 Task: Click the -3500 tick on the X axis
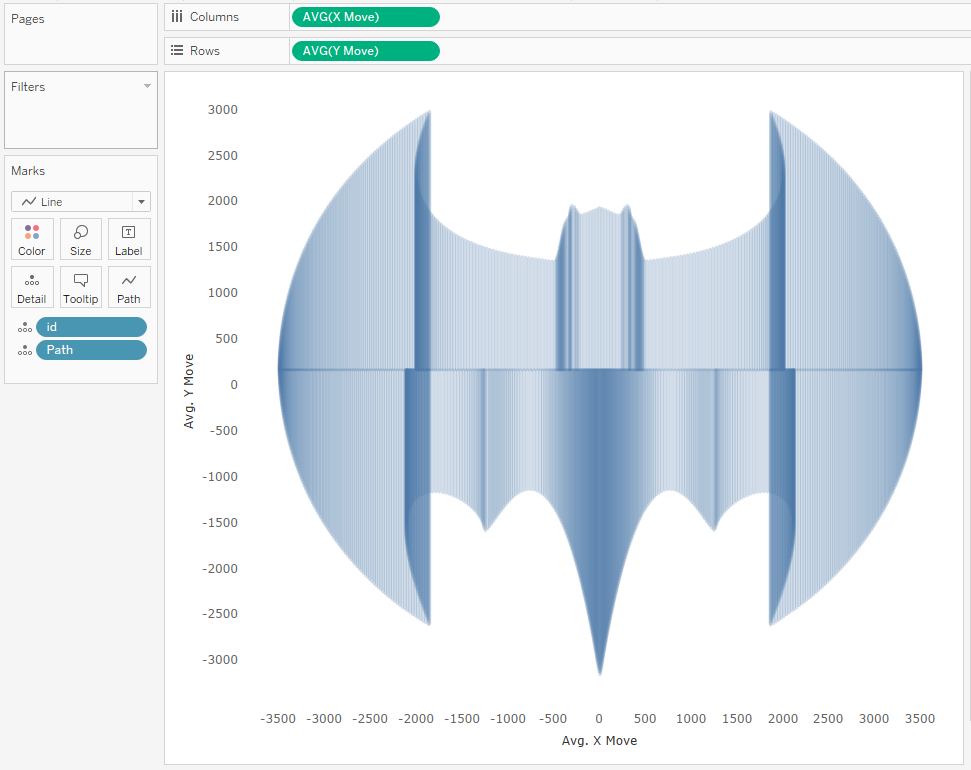coord(278,719)
